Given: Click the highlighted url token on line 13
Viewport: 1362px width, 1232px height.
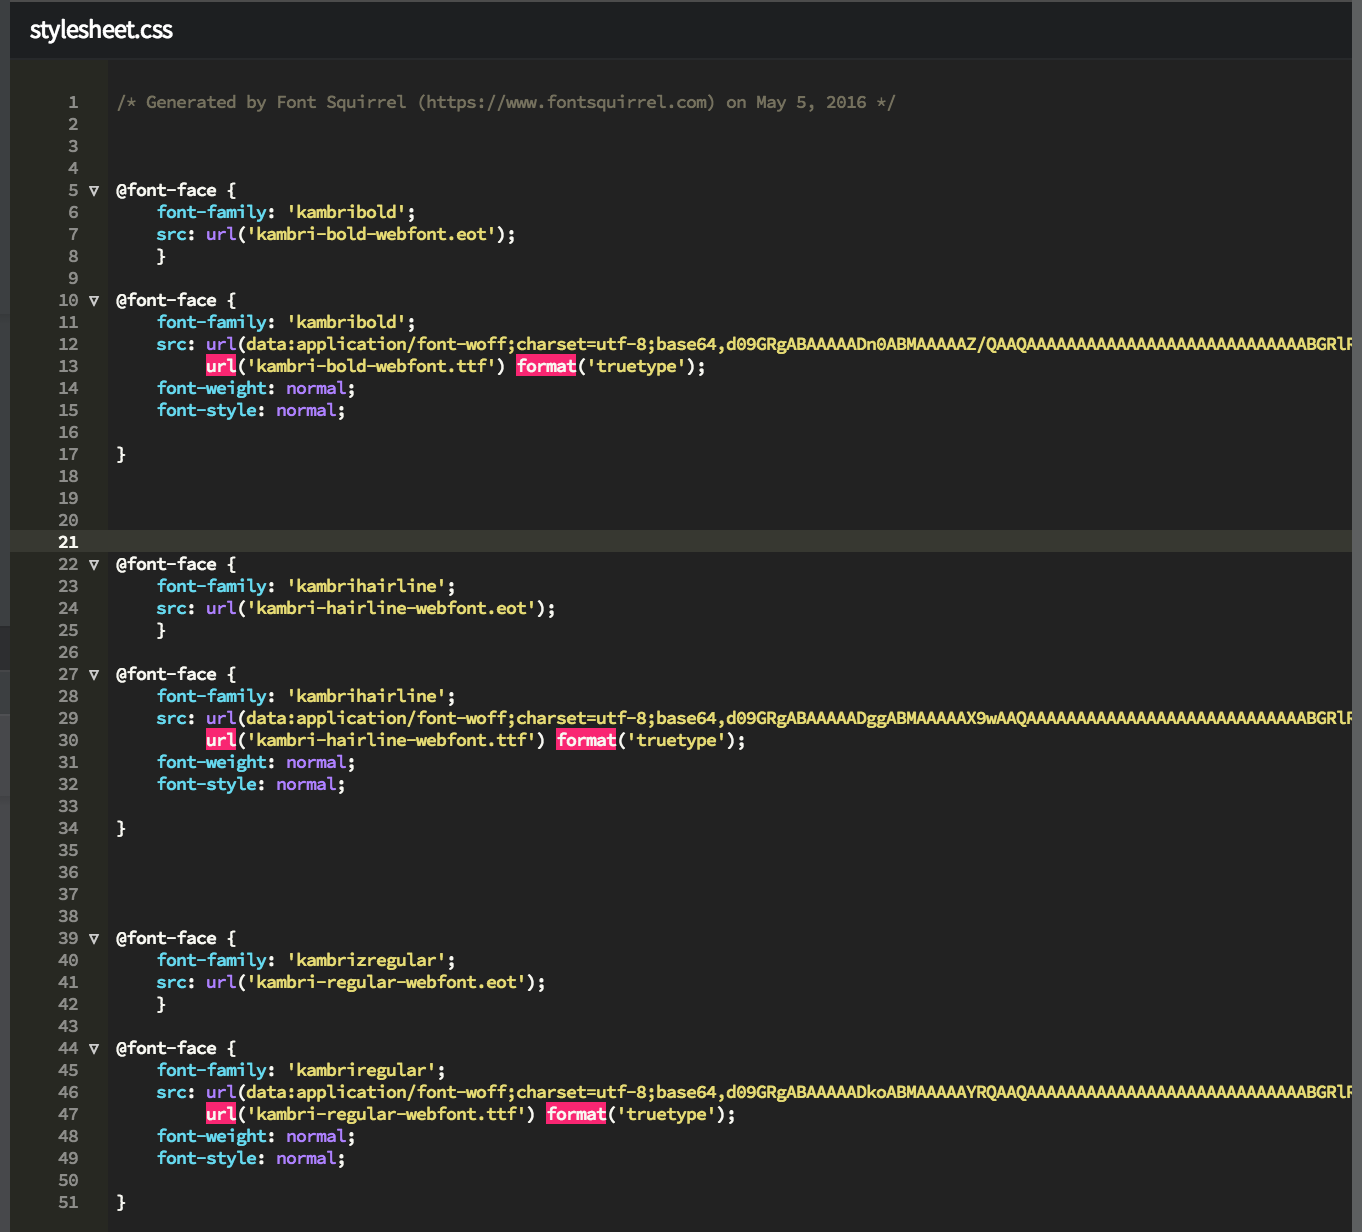Looking at the screenshot, I should click(220, 366).
